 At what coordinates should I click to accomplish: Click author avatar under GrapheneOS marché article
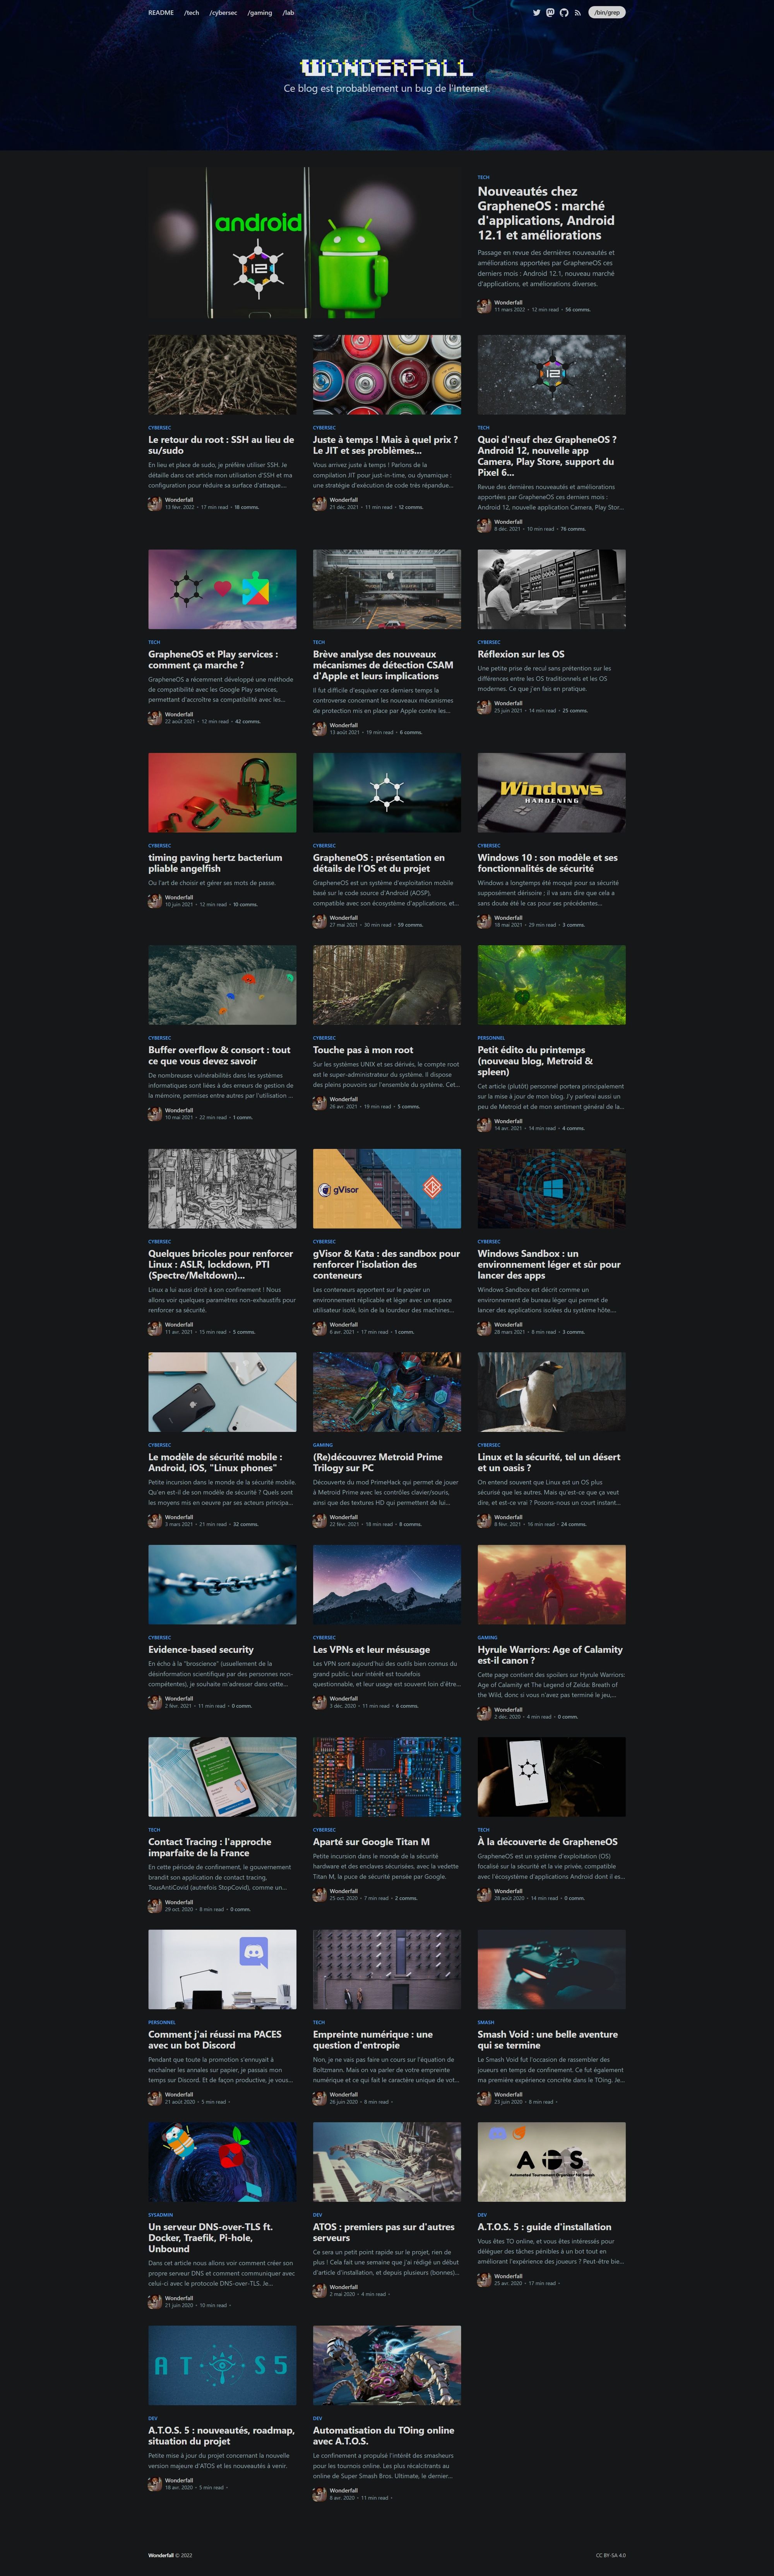click(484, 306)
